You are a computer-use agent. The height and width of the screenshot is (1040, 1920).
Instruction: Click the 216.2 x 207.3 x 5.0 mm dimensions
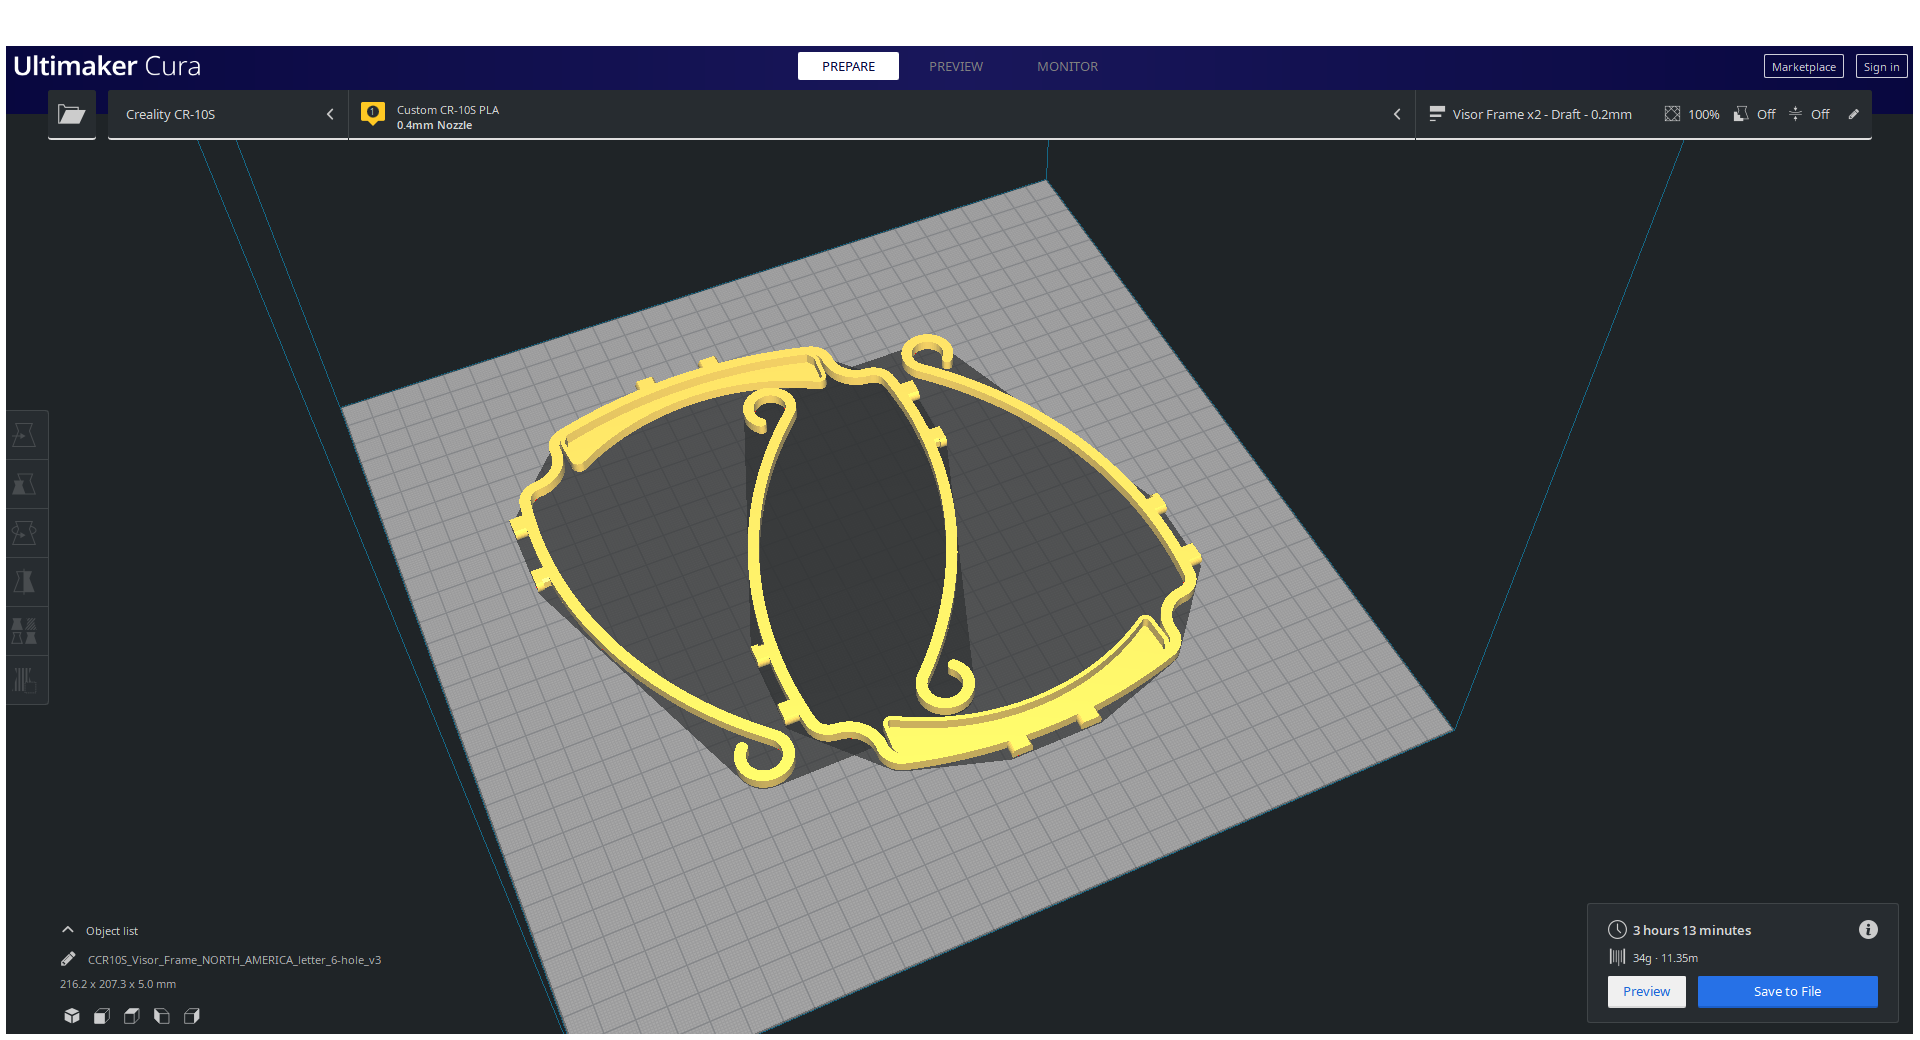pos(118,984)
